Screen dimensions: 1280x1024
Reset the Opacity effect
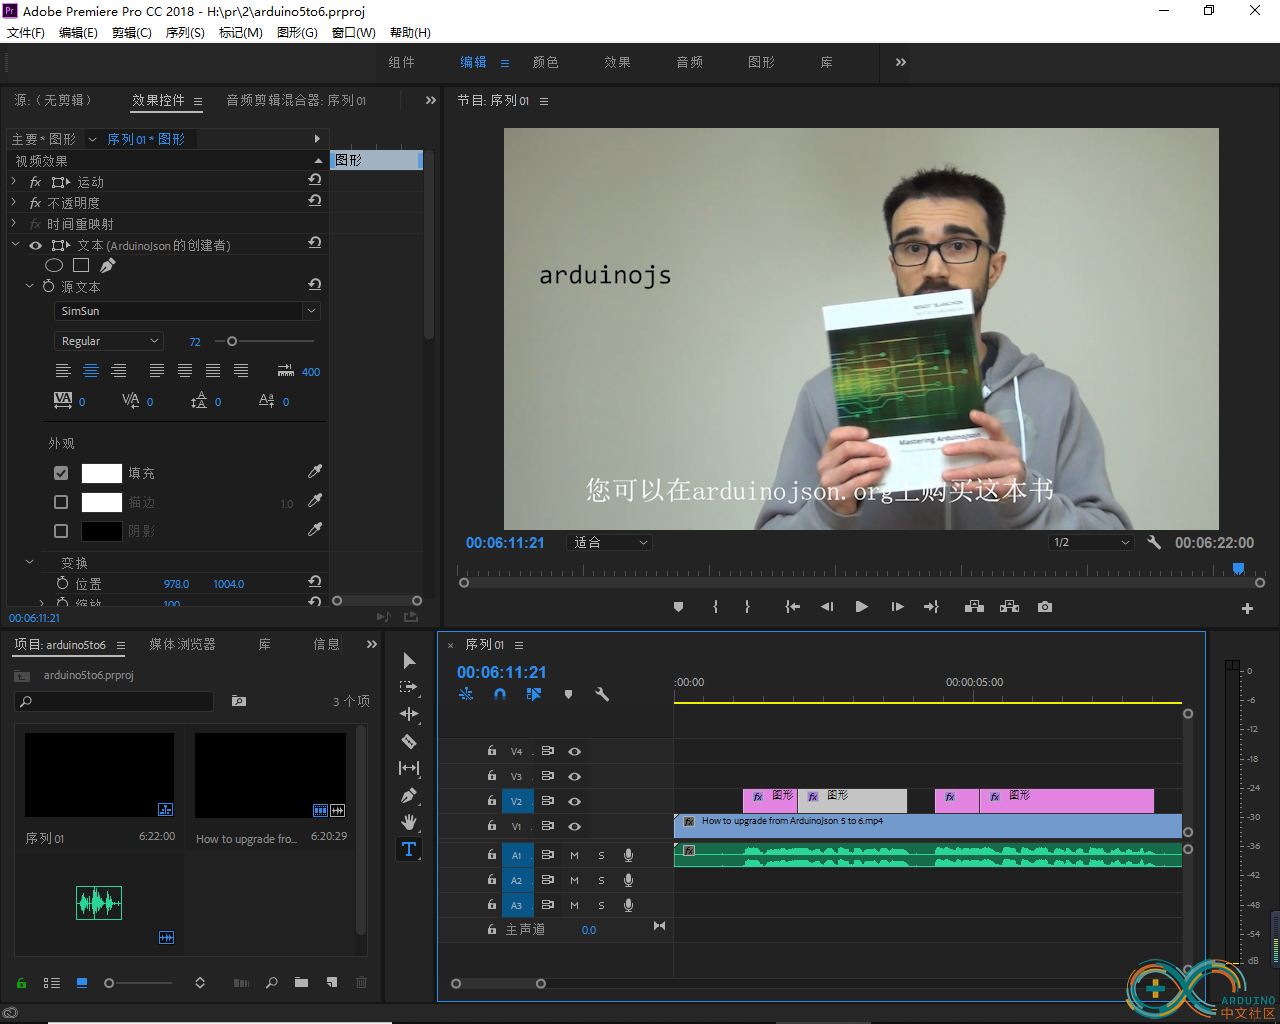(x=315, y=201)
